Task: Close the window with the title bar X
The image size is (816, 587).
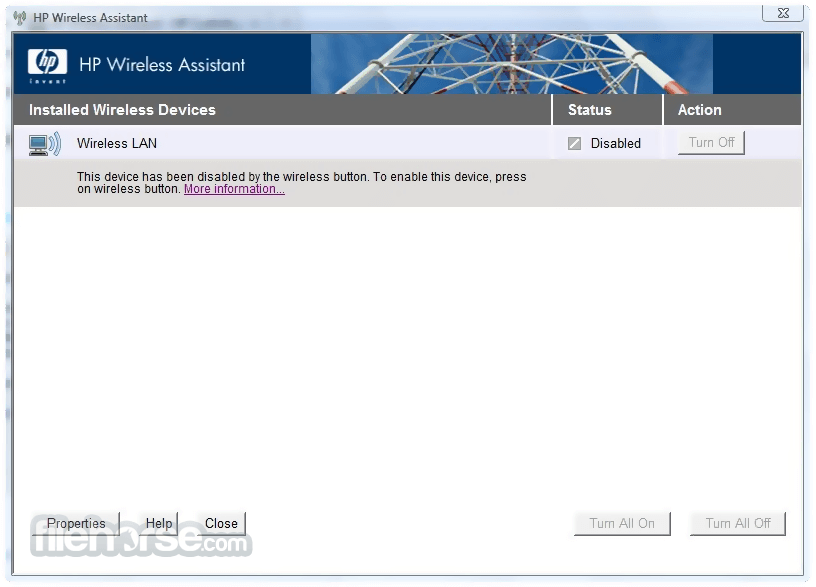Action: click(x=783, y=13)
